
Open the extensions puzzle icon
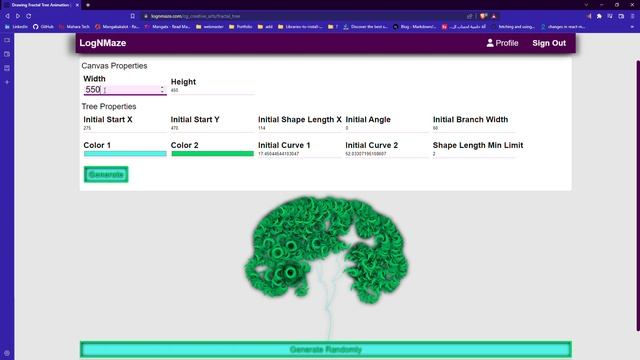click(x=599, y=16)
